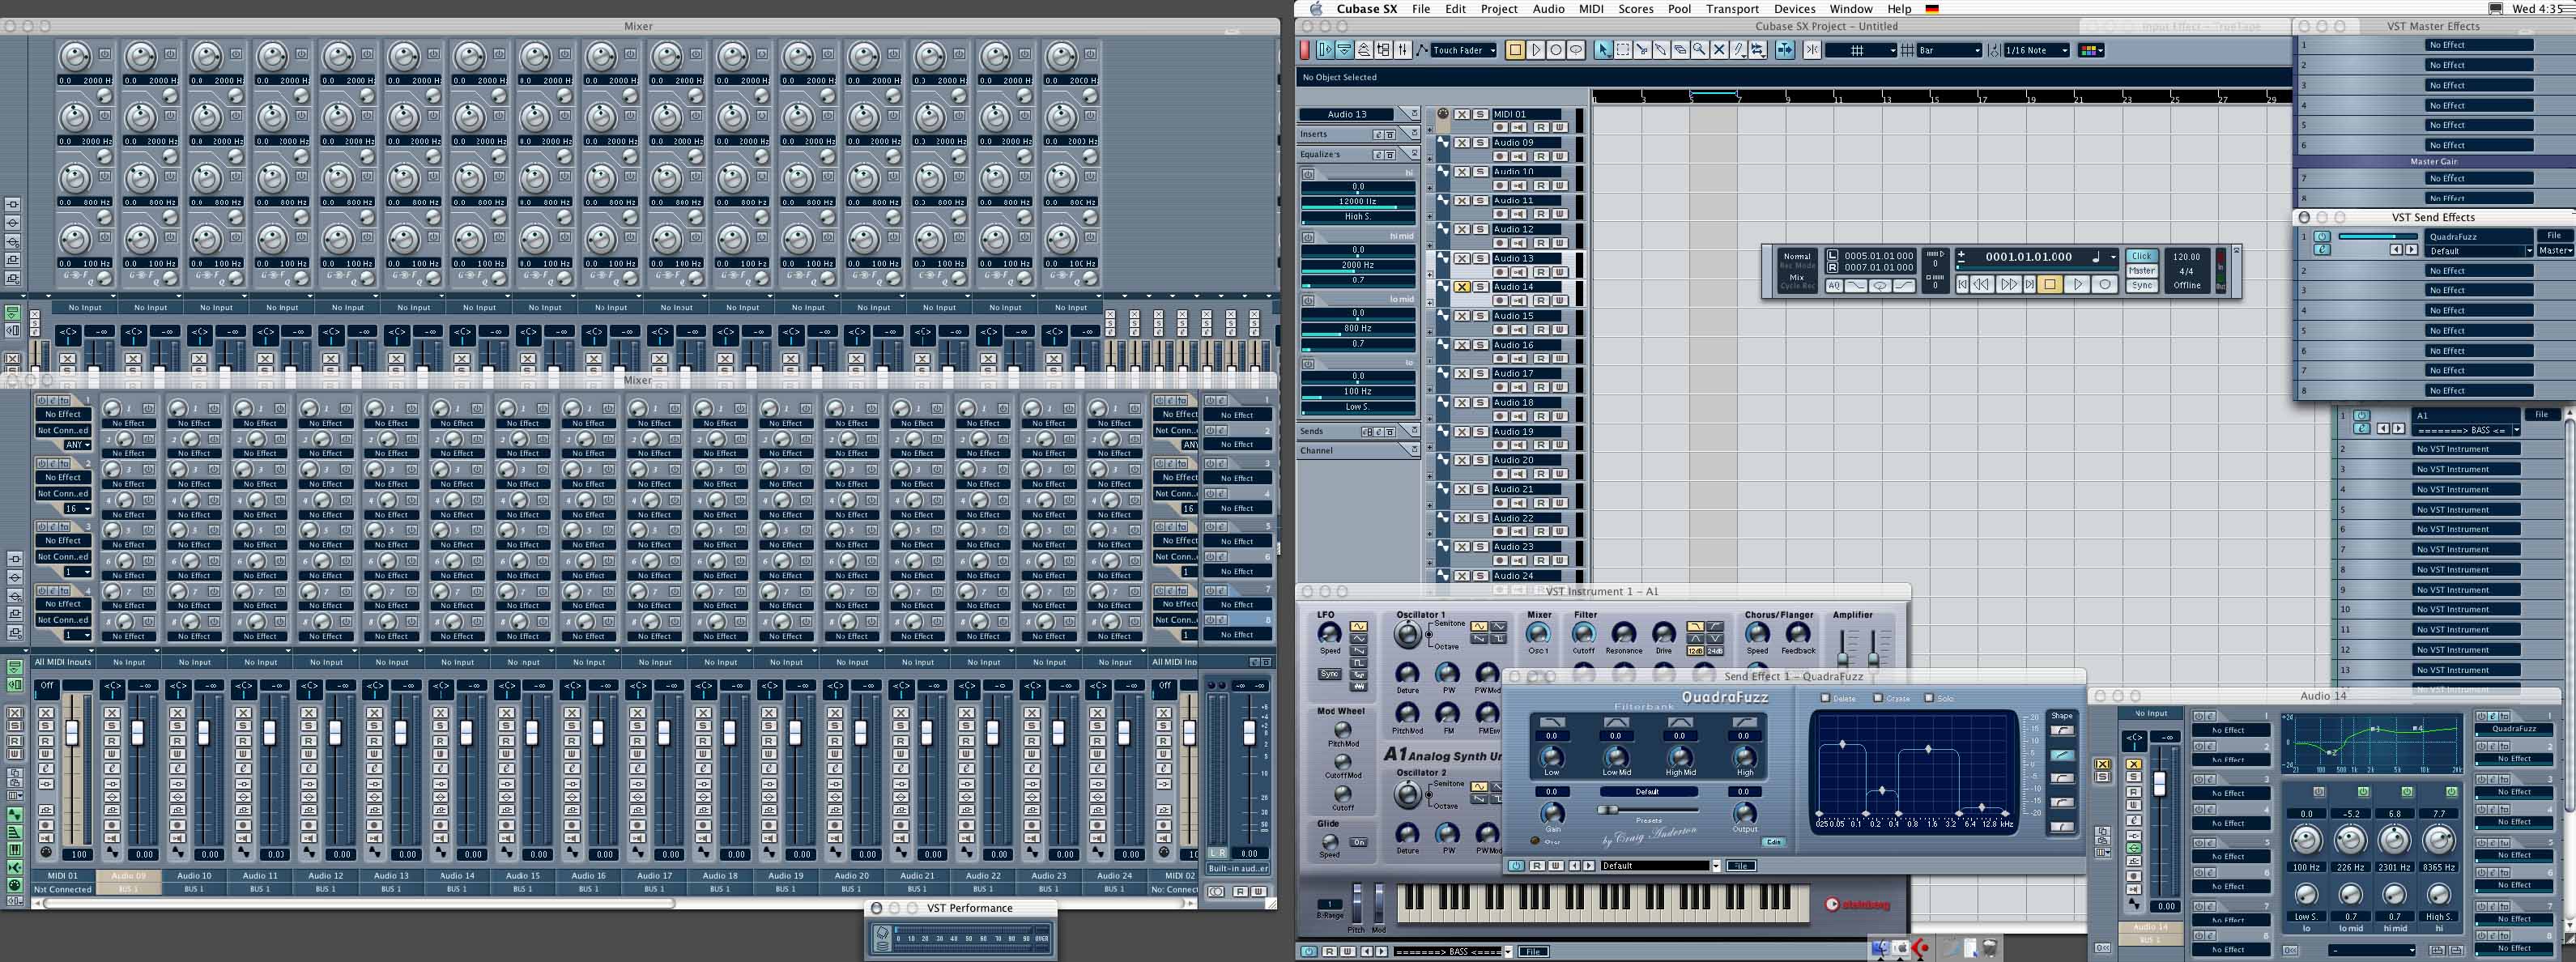
Task: Toggle the Autoscroll toolbar button
Action: 1785,50
